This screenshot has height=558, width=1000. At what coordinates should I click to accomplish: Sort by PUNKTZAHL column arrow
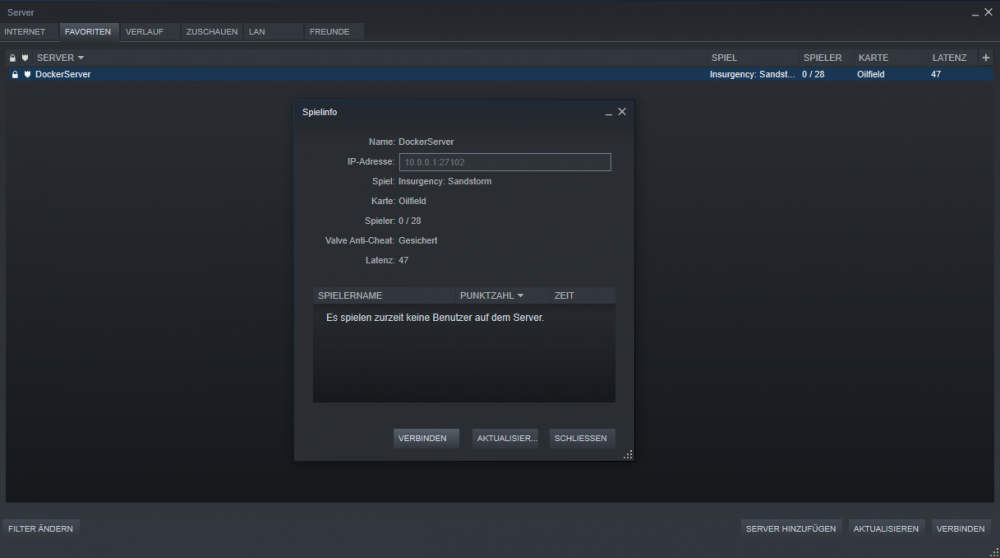pos(520,296)
